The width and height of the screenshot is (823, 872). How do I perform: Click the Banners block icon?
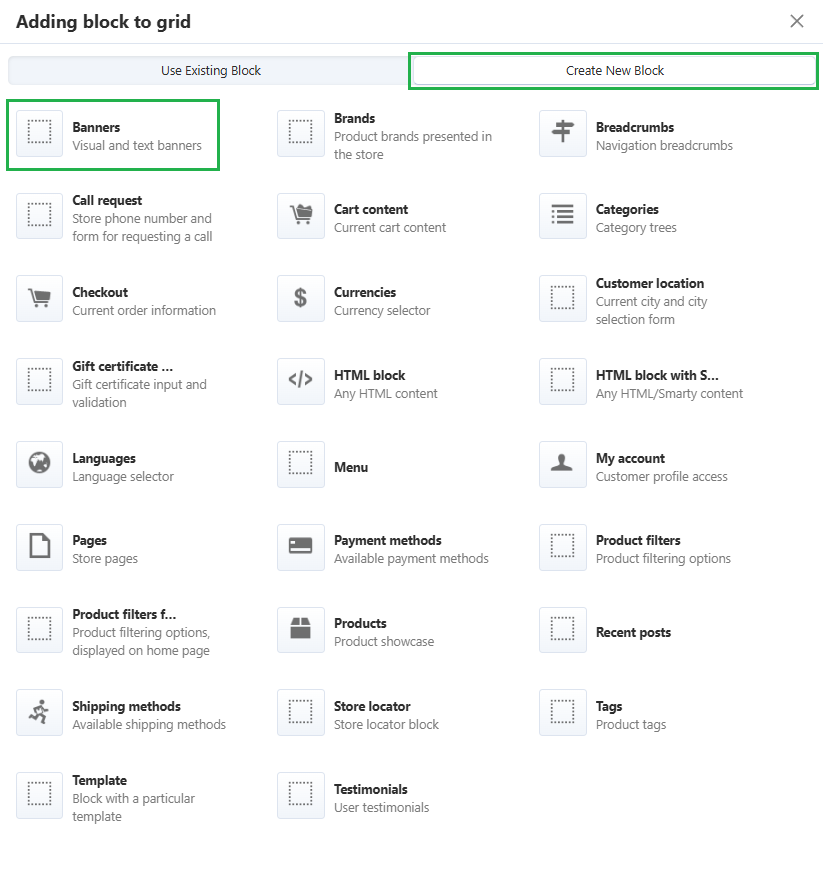[39, 133]
